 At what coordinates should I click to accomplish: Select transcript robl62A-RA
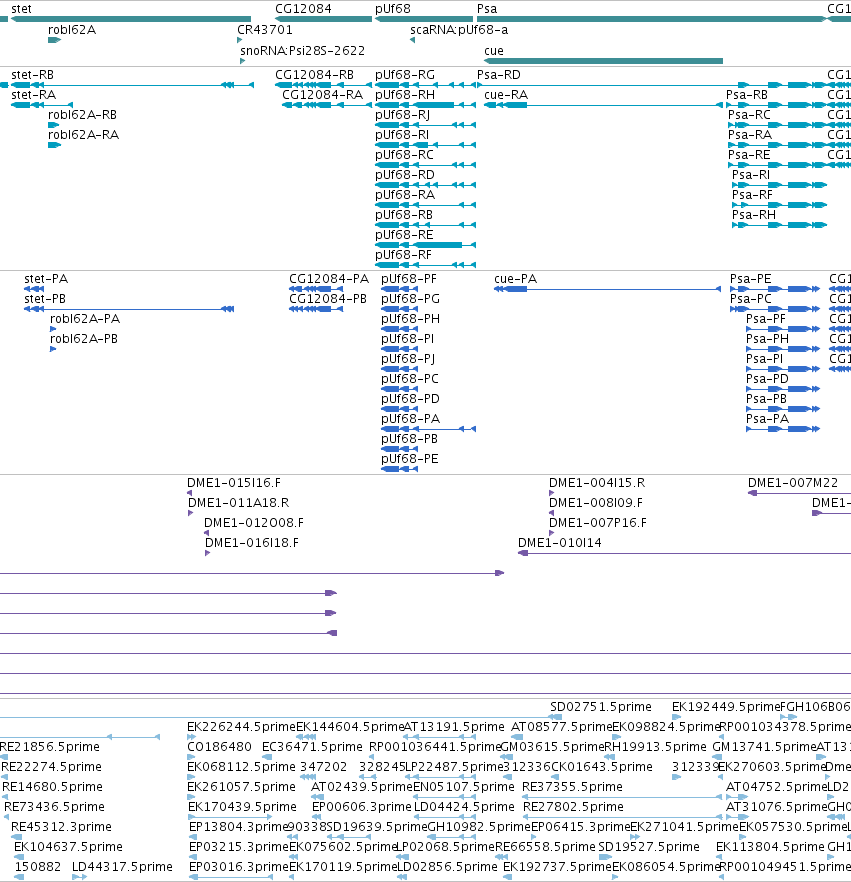tap(55, 145)
